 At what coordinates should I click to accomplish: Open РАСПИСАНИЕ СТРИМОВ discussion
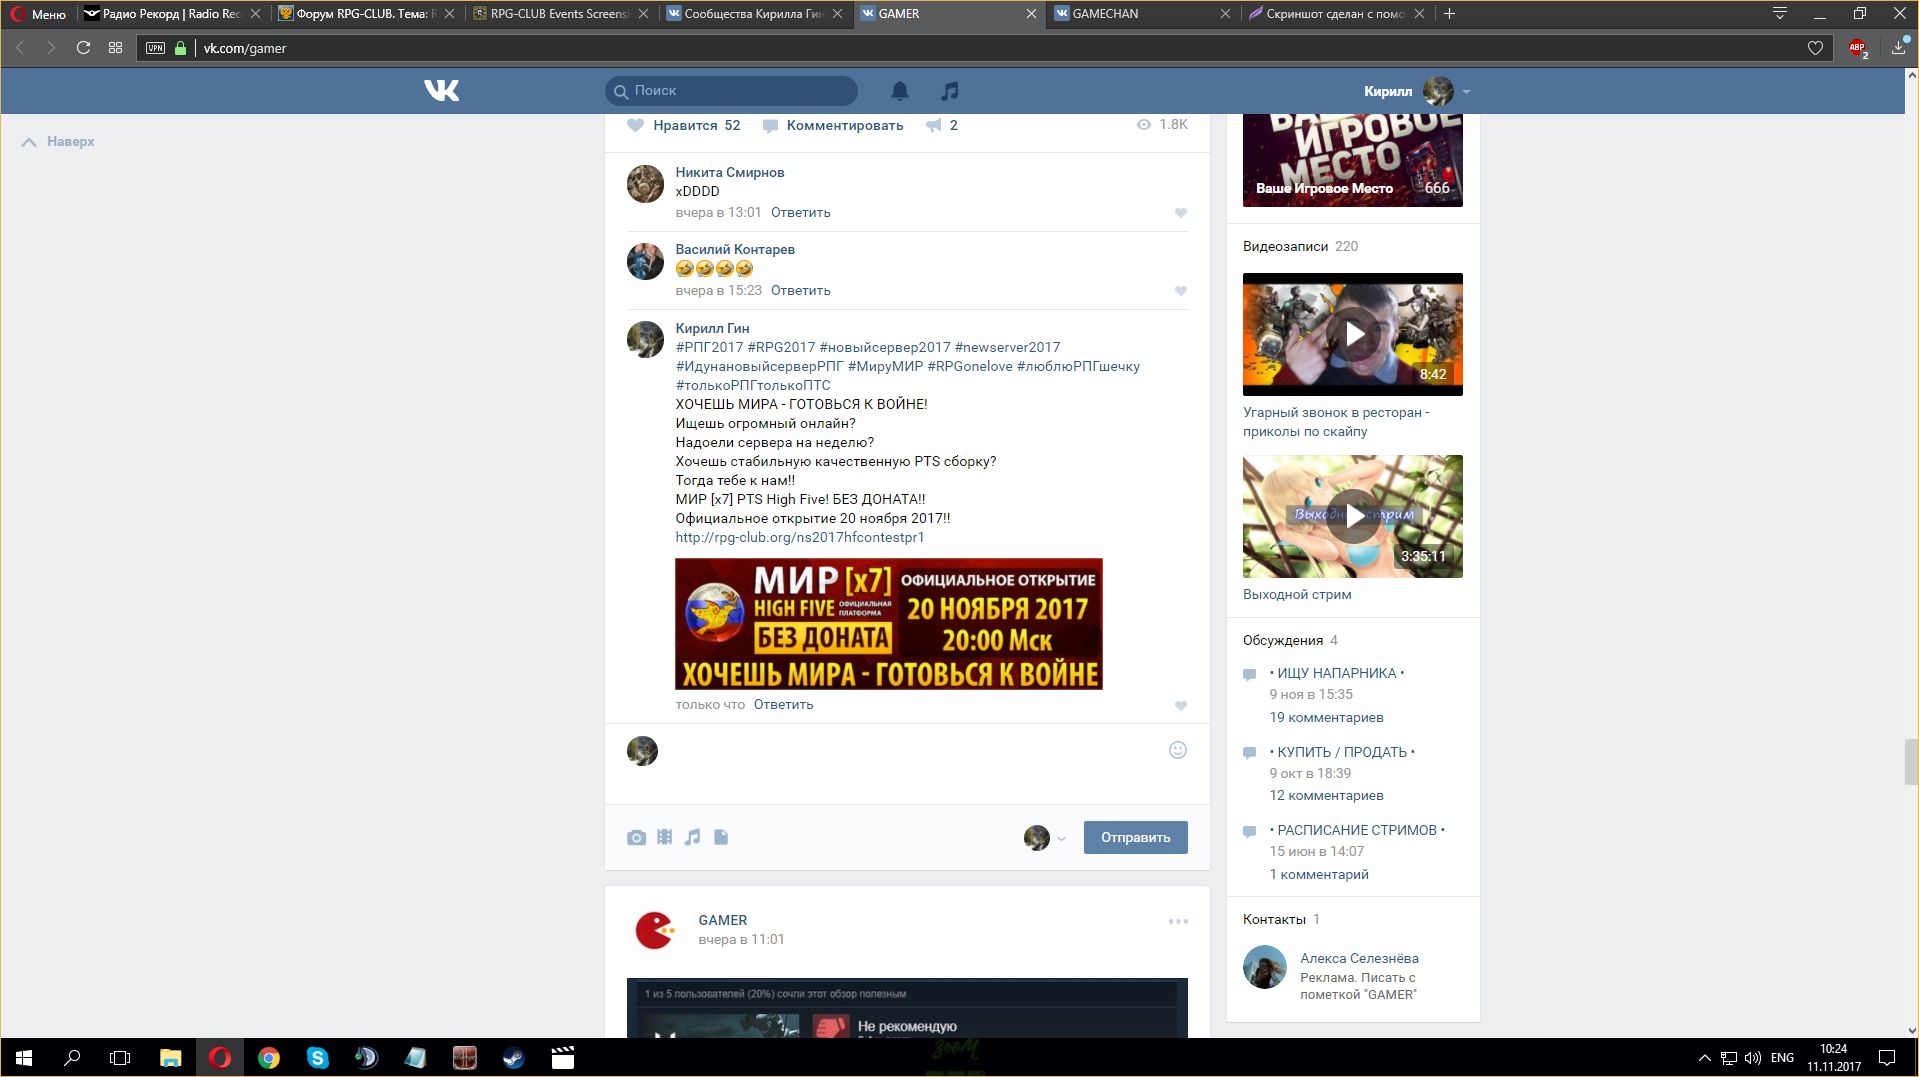(1357, 830)
